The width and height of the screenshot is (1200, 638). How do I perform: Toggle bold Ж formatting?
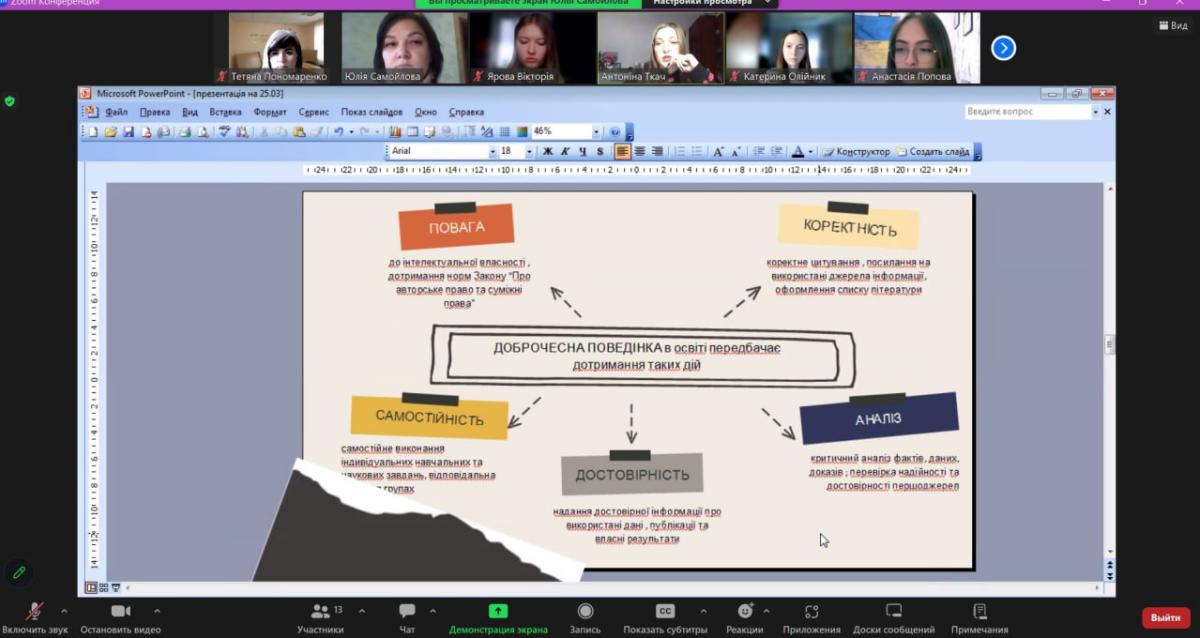point(547,152)
